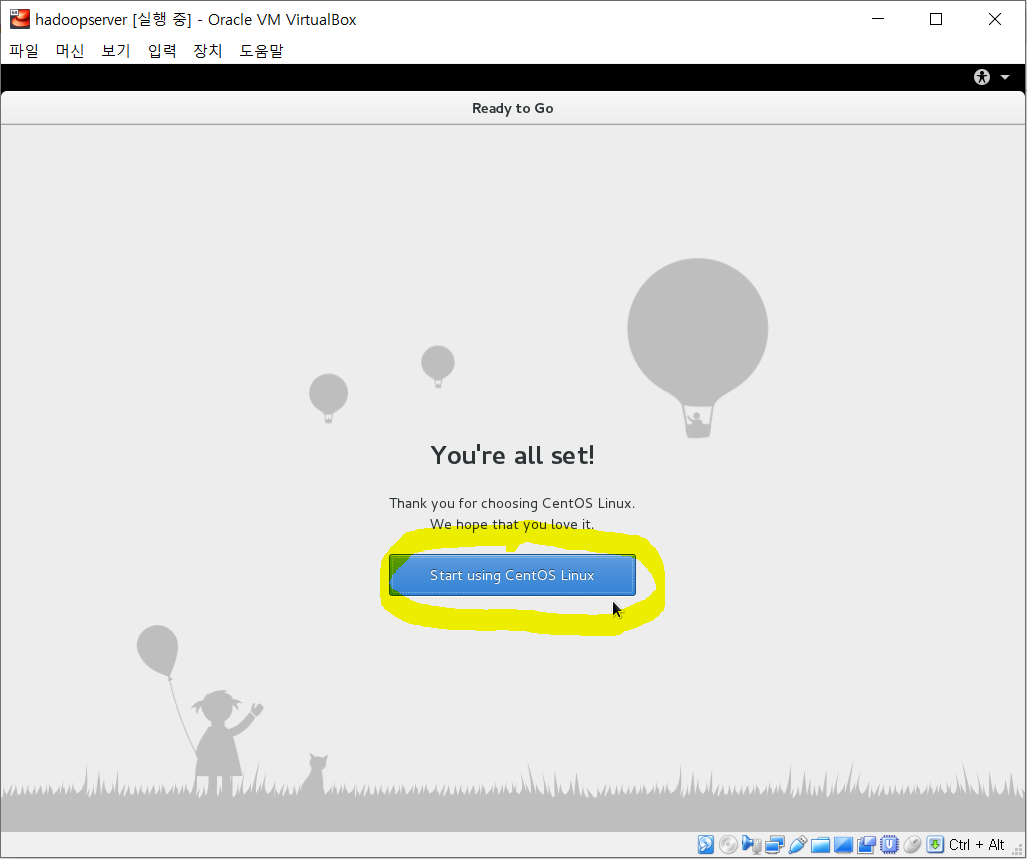Minimize the VirtualBox window
Screen dimensions: 1027x859
pyautogui.click(x=878, y=19)
